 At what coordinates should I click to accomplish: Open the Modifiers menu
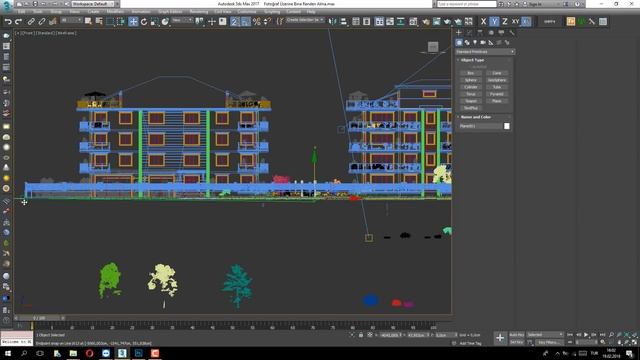115,11
